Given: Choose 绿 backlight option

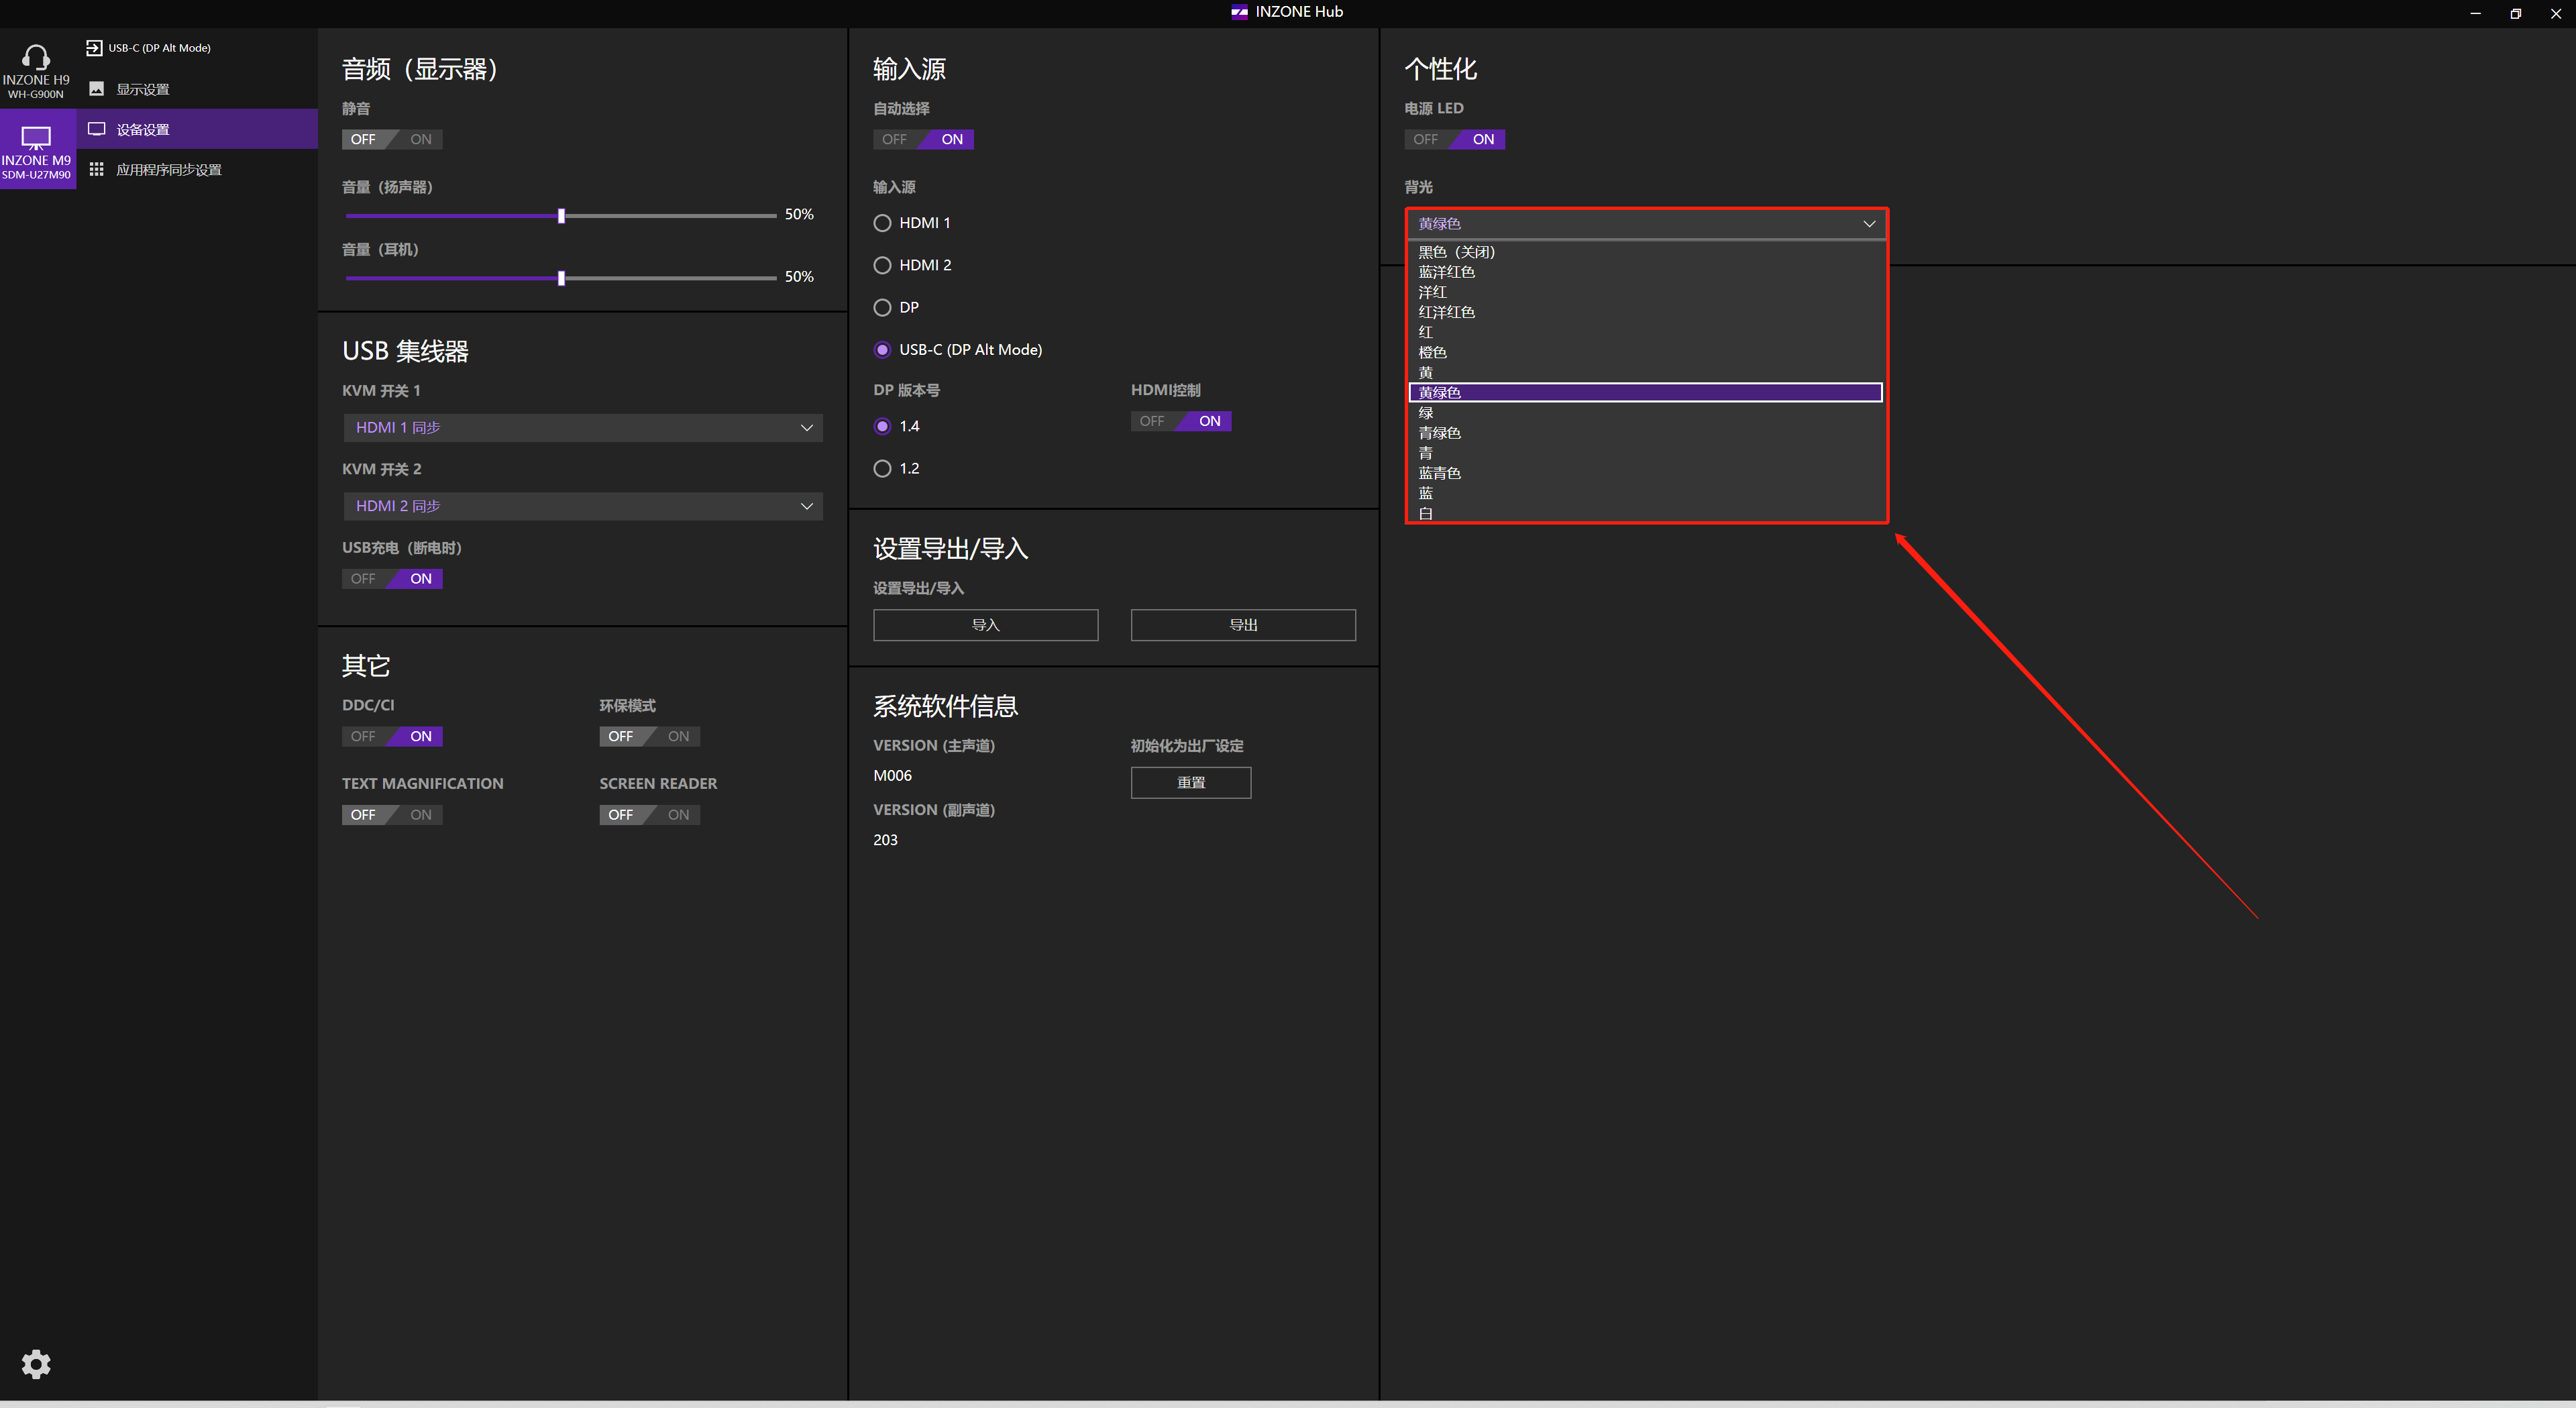Looking at the screenshot, I should click(1646, 413).
